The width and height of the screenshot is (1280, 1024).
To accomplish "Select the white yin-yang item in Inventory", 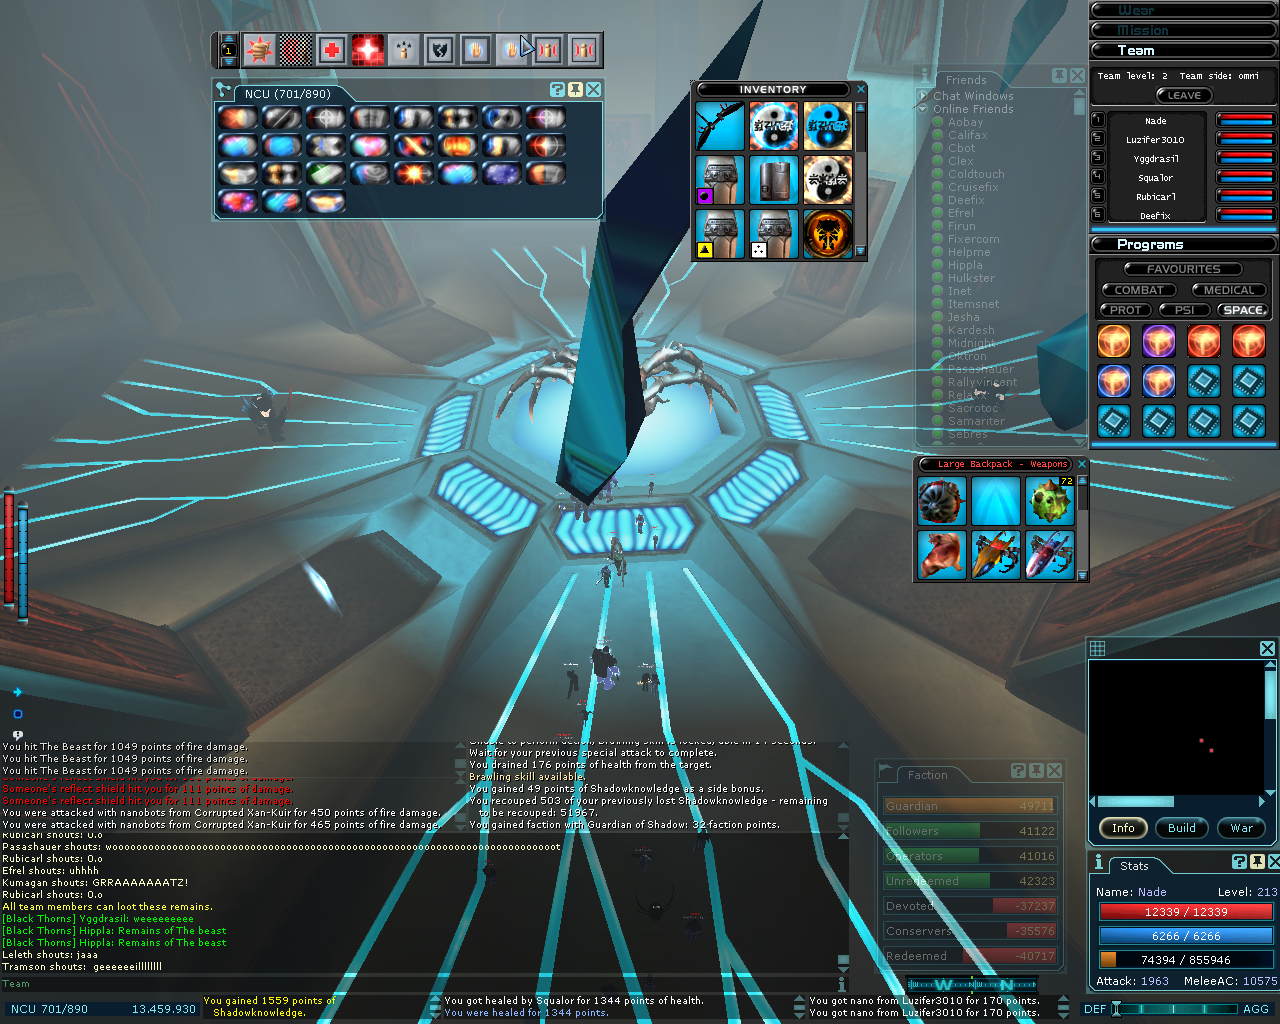I will (x=828, y=180).
